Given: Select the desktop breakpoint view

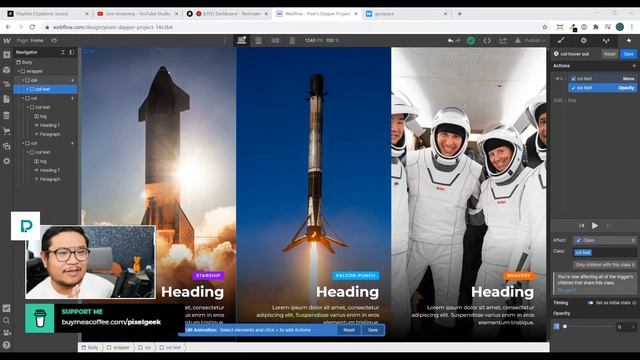Looking at the screenshot, I should click(x=242, y=40).
